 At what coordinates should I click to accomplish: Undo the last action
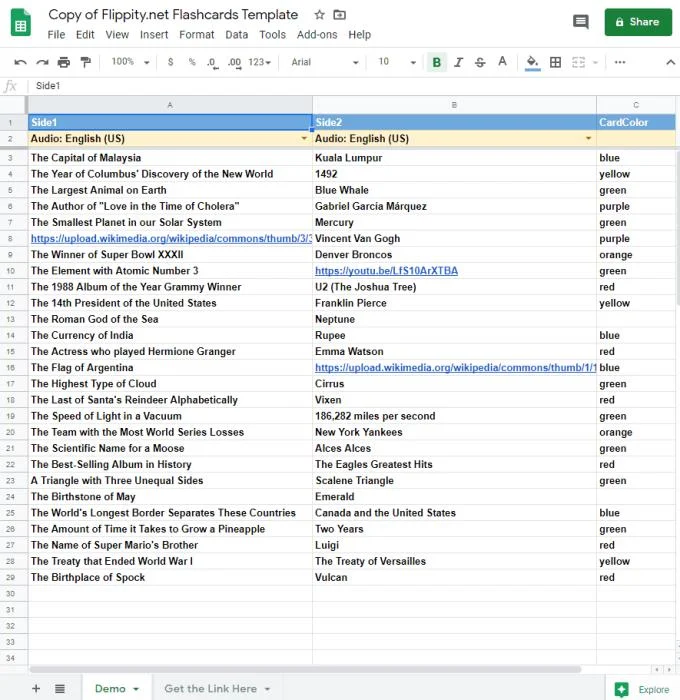(21, 62)
